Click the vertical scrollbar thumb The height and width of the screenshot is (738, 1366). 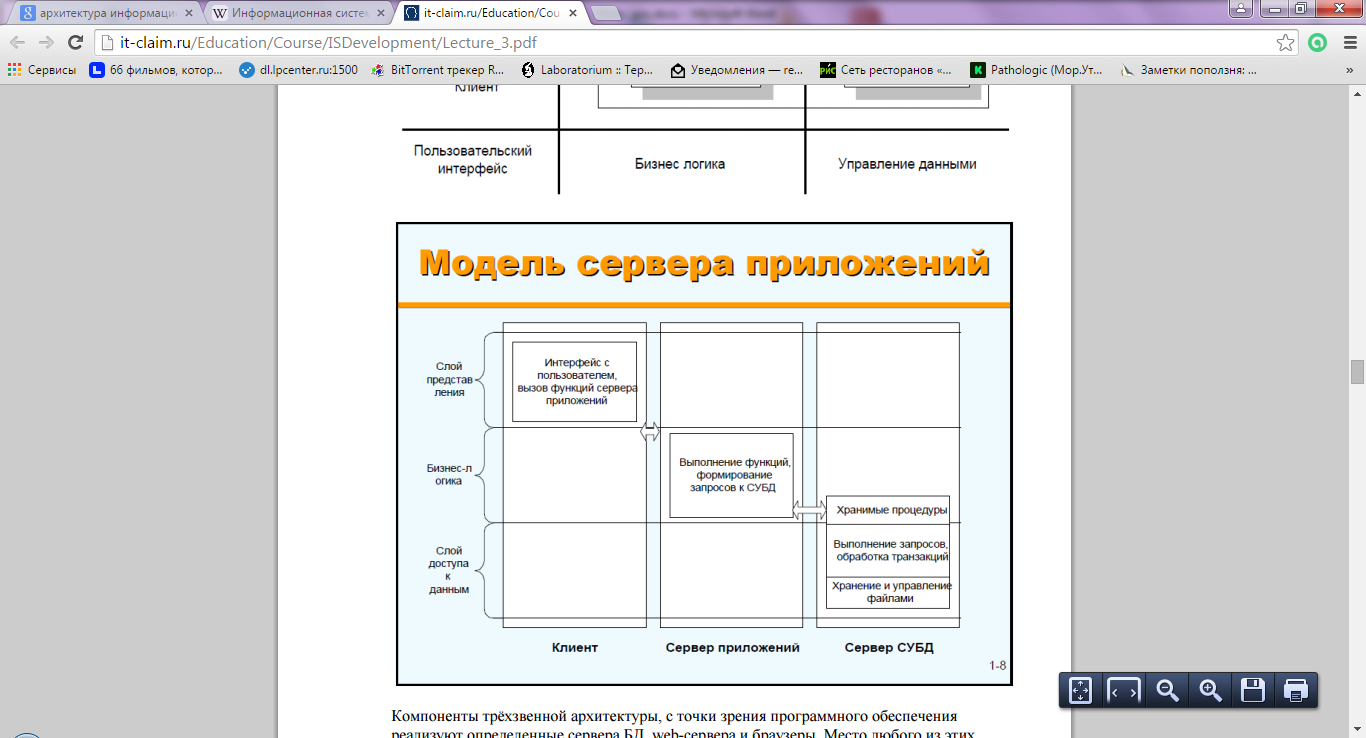1357,372
